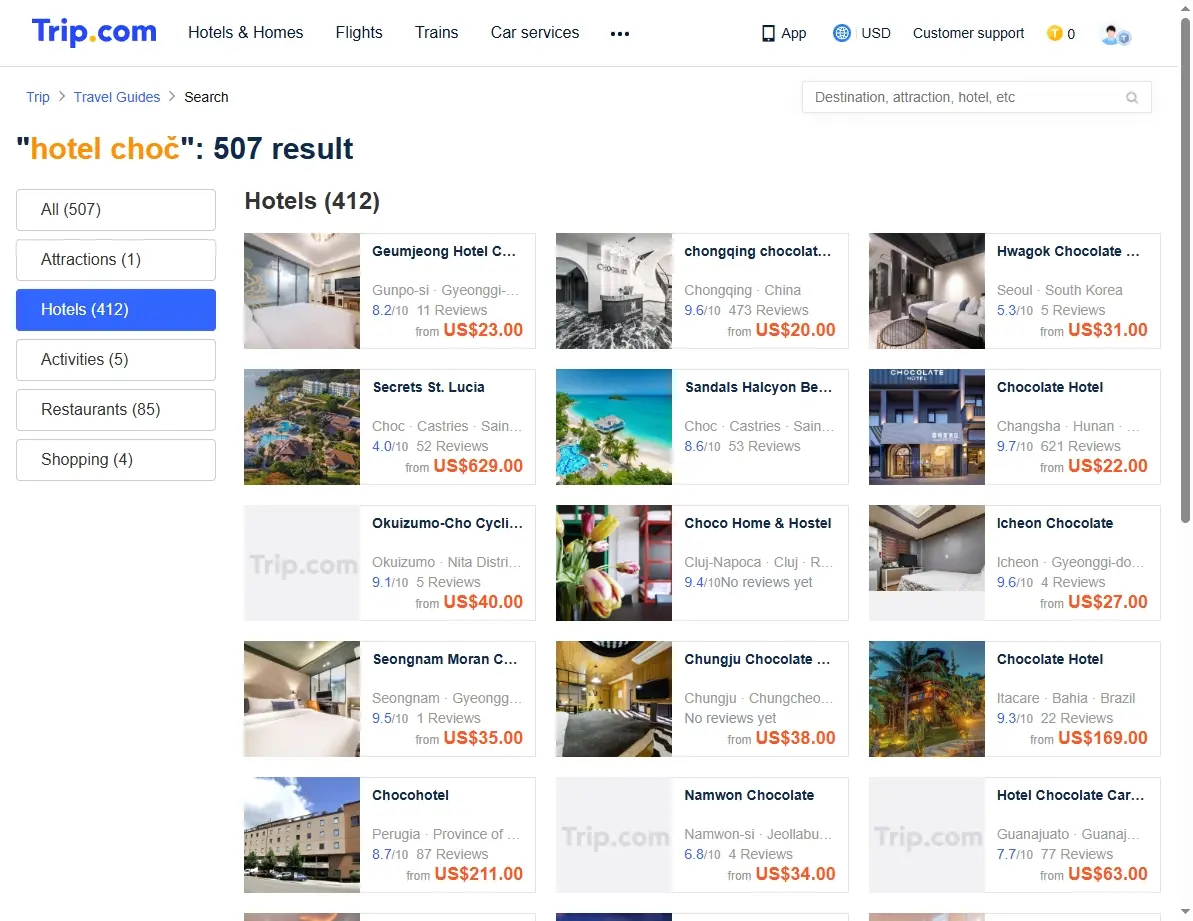Screen dimensions: 1193x921
Task: Click US$629.00 price on Secrets St. Lucia
Action: 478,466
